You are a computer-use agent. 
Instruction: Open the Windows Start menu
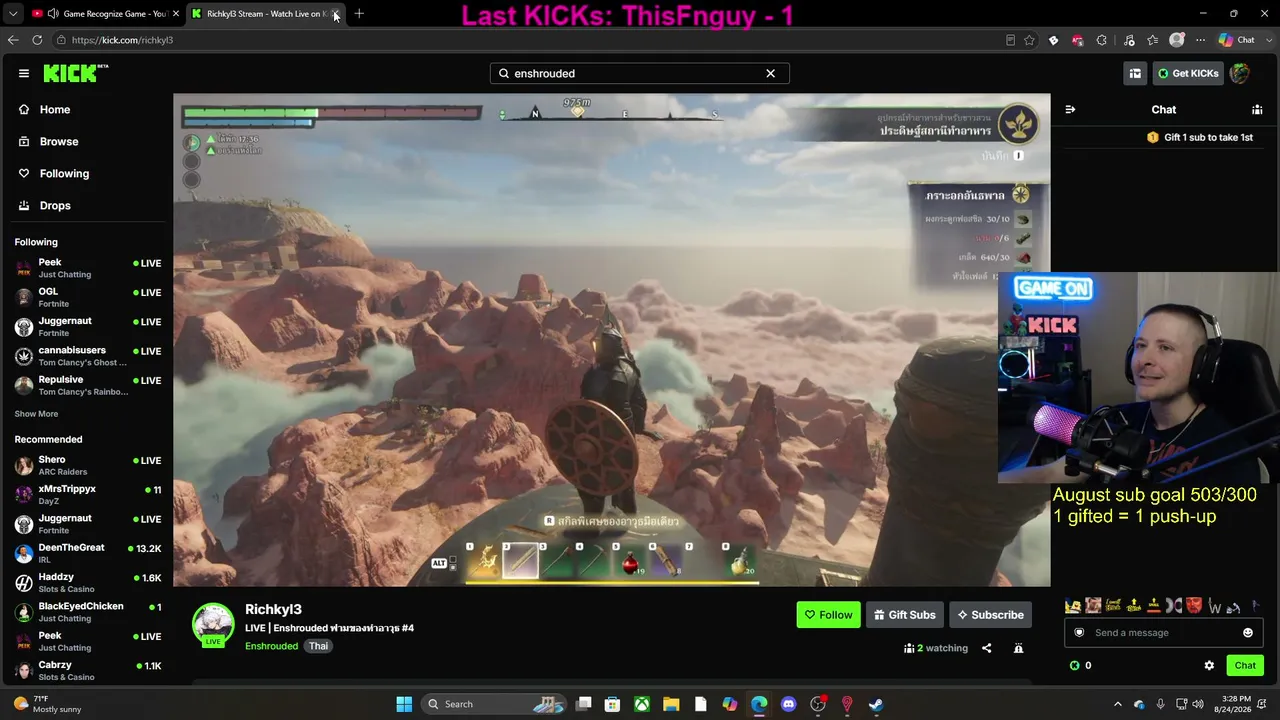coord(404,704)
